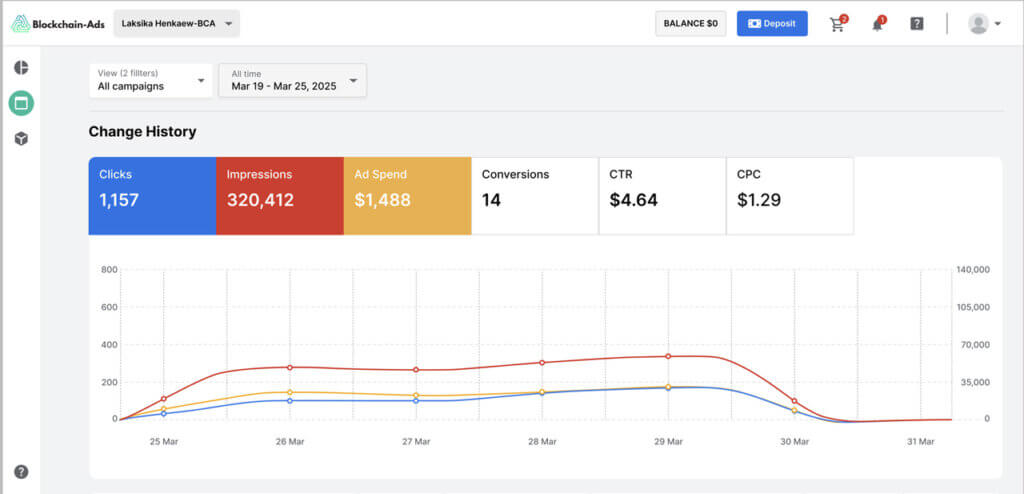Click the 26 Mar axis label
This screenshot has width=1024, height=494.
tap(290, 442)
